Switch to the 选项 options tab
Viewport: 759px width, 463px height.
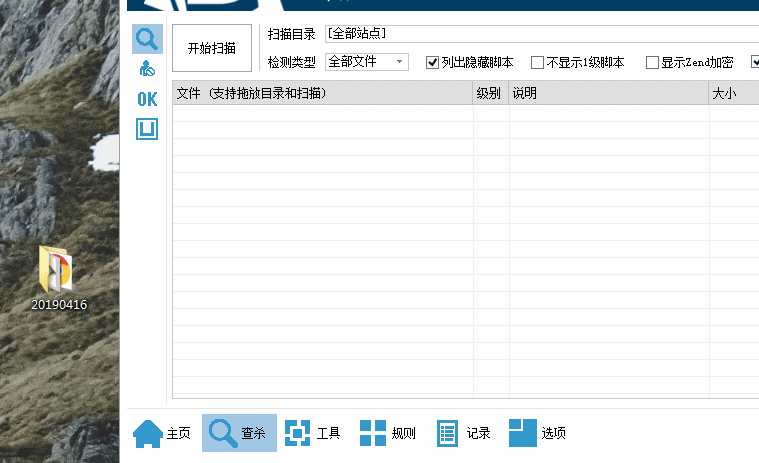[x=538, y=433]
